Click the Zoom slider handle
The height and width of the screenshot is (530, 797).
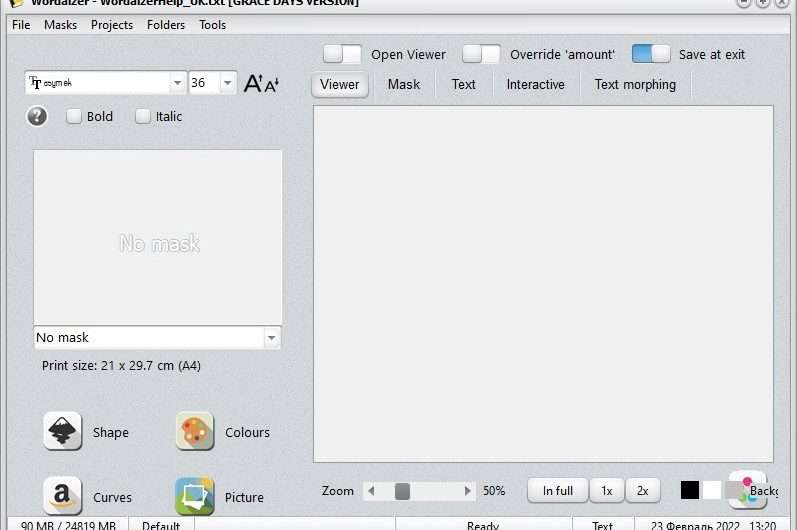[402, 491]
